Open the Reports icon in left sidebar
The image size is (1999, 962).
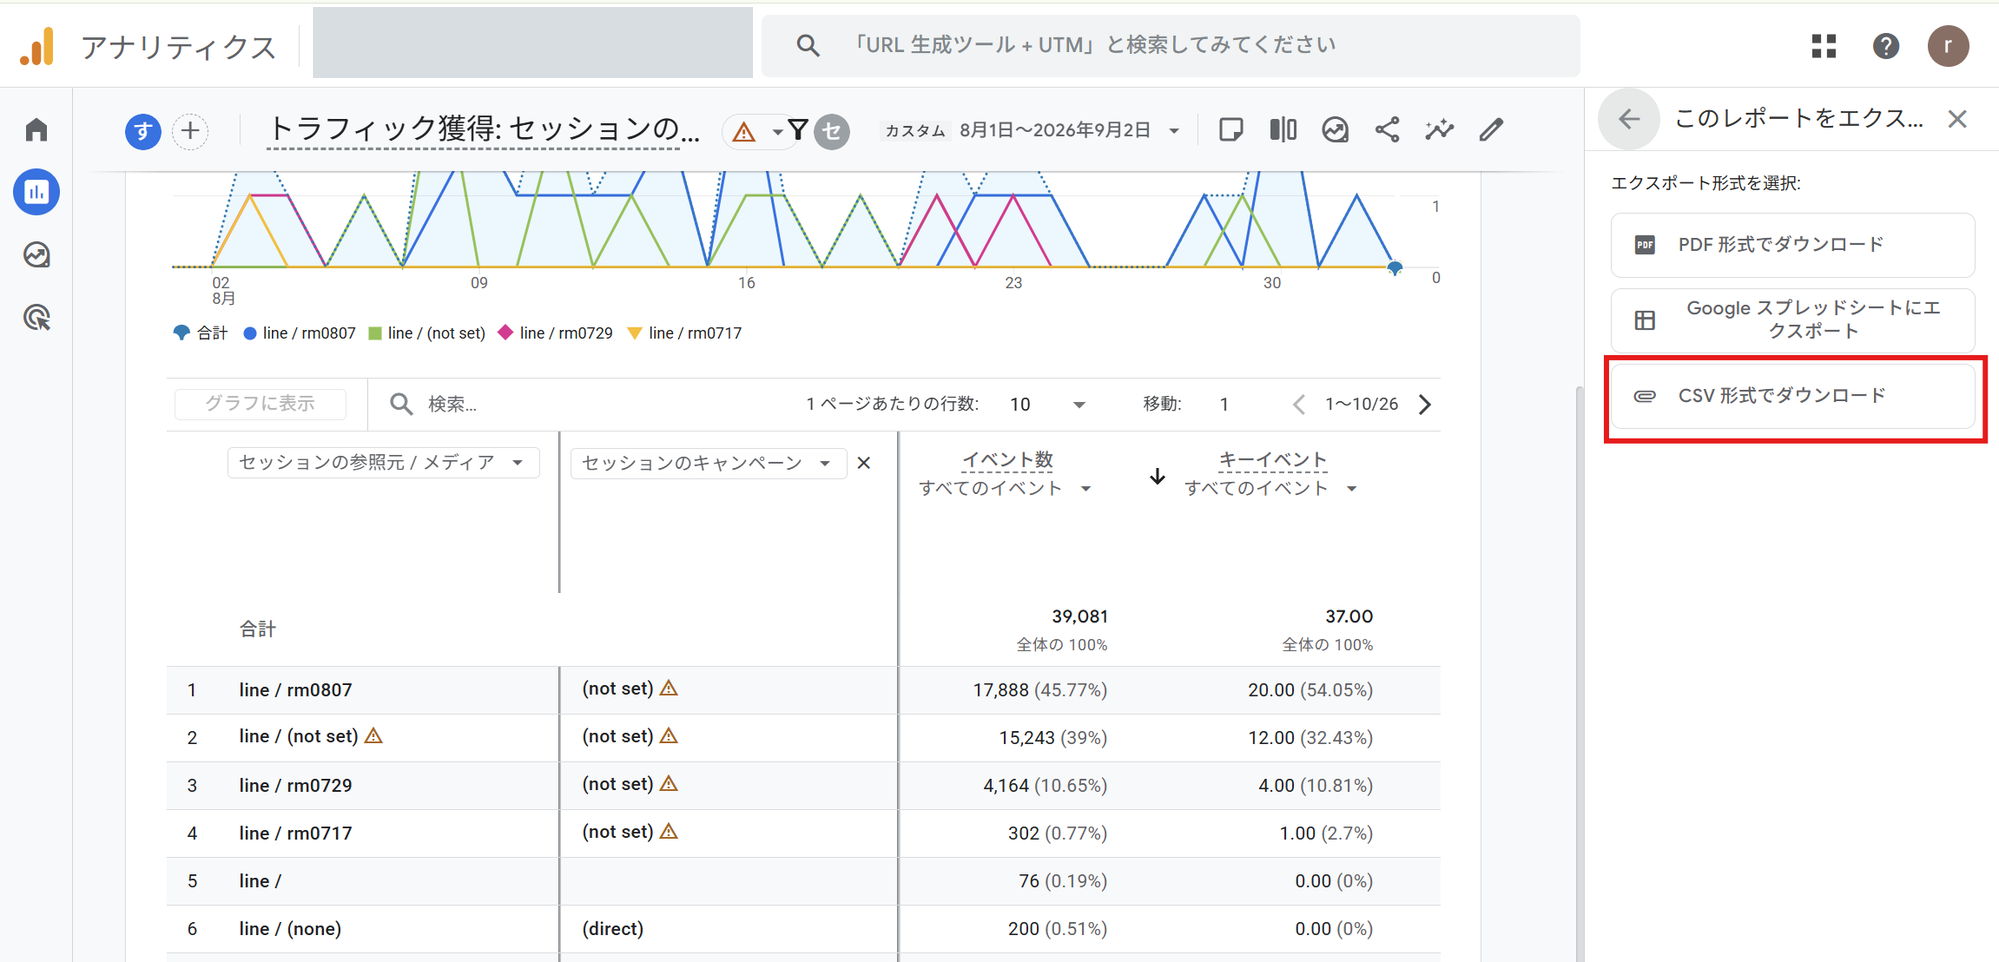[37, 192]
